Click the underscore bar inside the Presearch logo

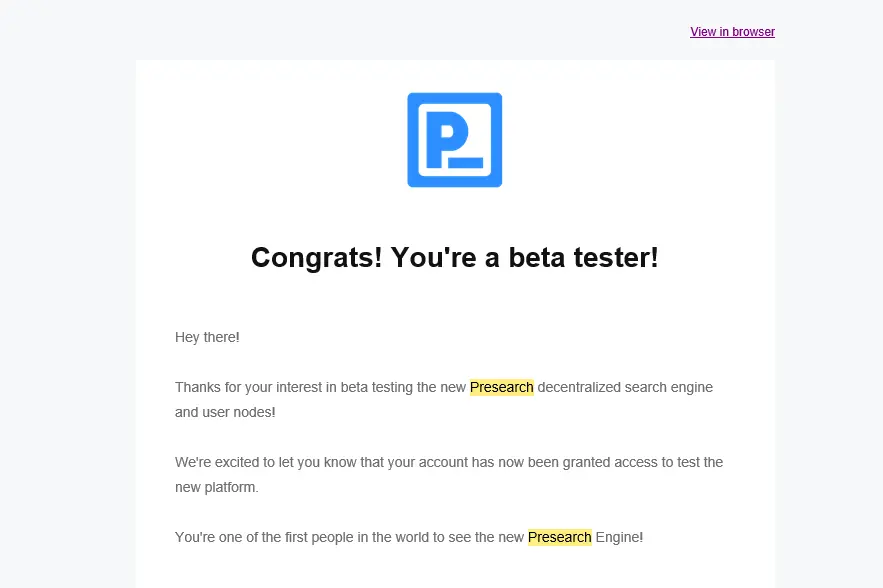click(465, 163)
